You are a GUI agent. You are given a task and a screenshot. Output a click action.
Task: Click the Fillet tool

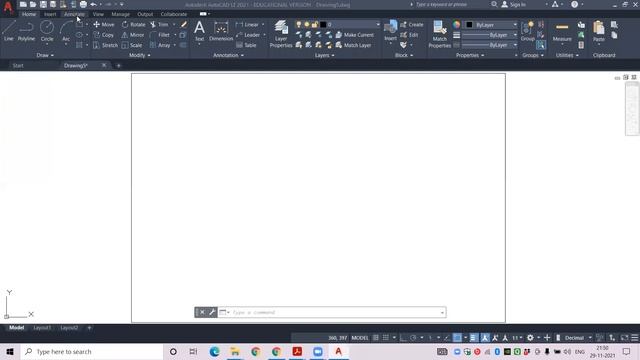[x=160, y=35]
